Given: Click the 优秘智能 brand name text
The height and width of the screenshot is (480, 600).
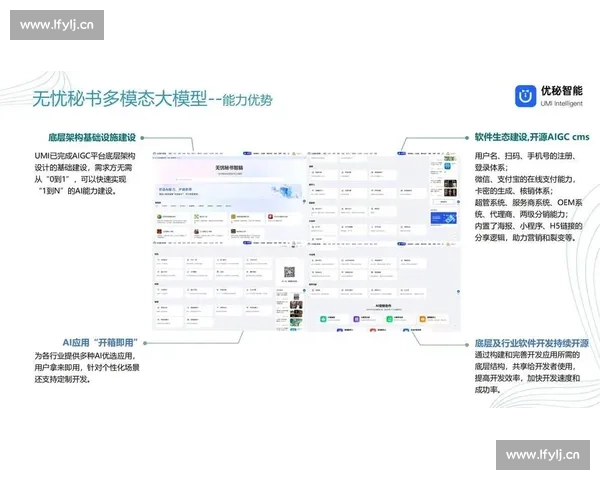Looking at the screenshot, I should point(561,91).
